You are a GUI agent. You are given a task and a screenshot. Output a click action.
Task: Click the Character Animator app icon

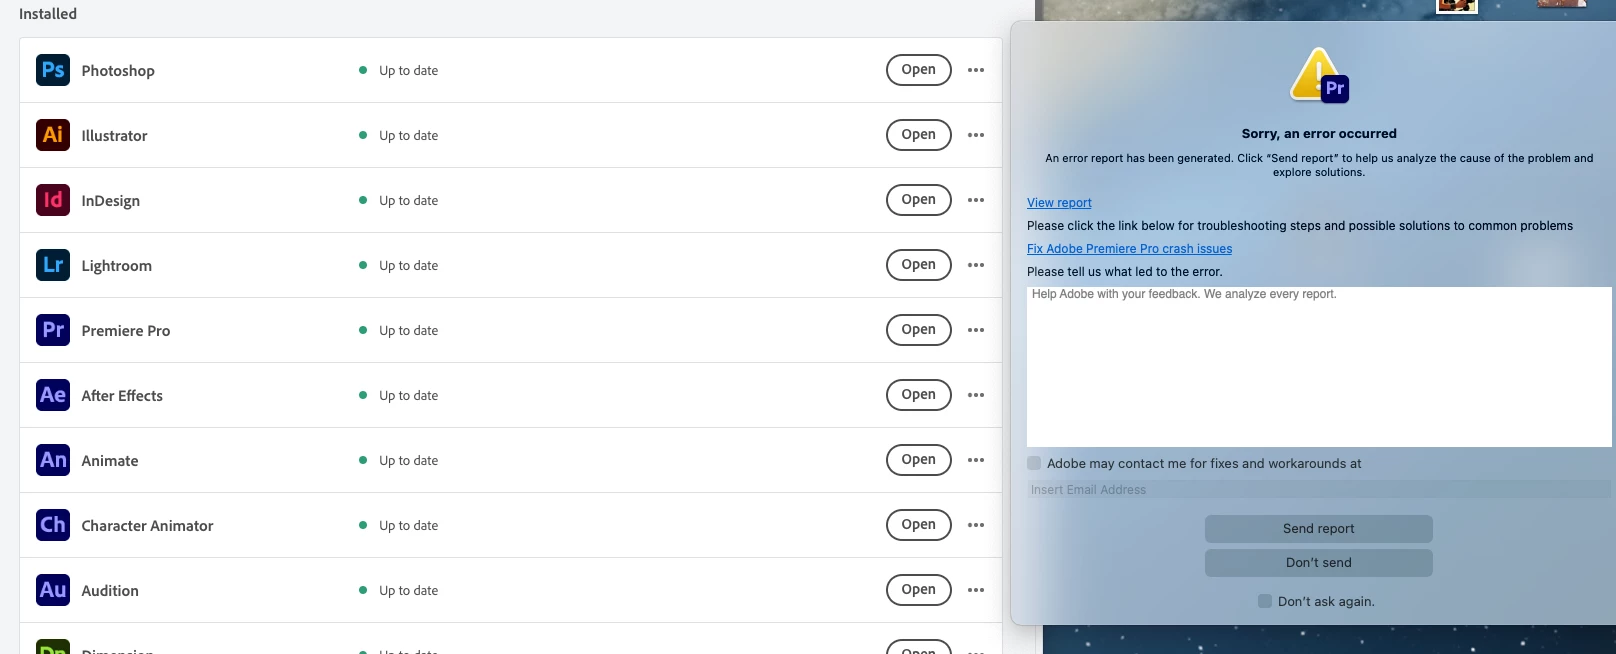(53, 525)
